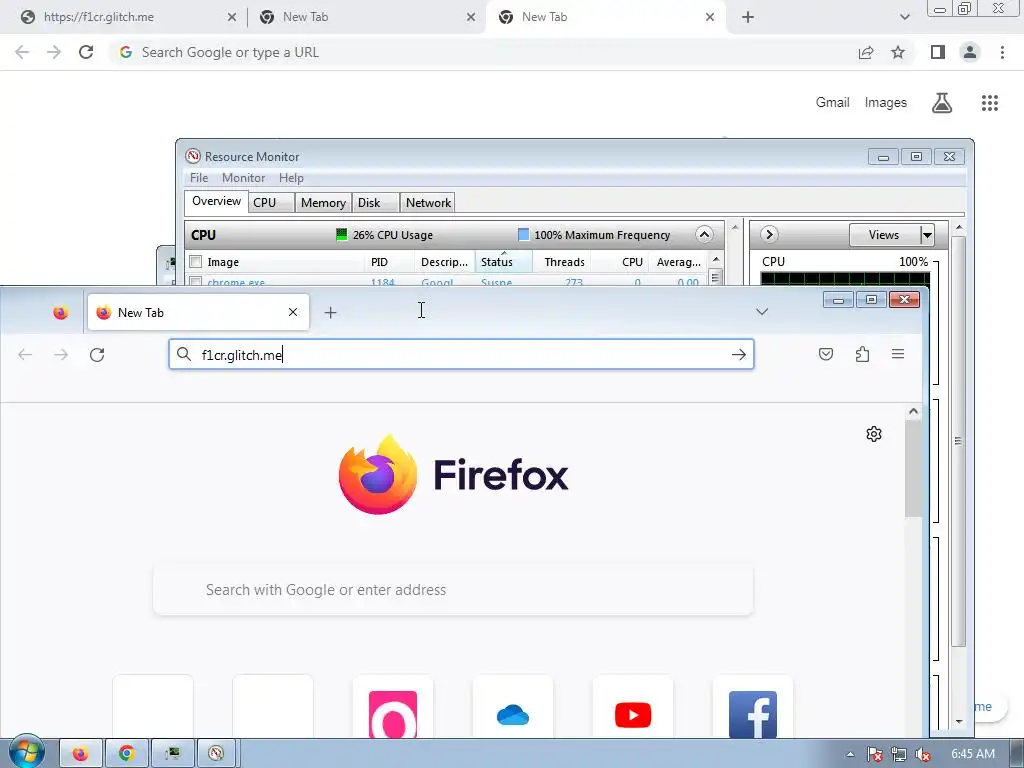This screenshot has width=1024, height=768.
Task: Open Firefox from taskbar
Action: 80,754
